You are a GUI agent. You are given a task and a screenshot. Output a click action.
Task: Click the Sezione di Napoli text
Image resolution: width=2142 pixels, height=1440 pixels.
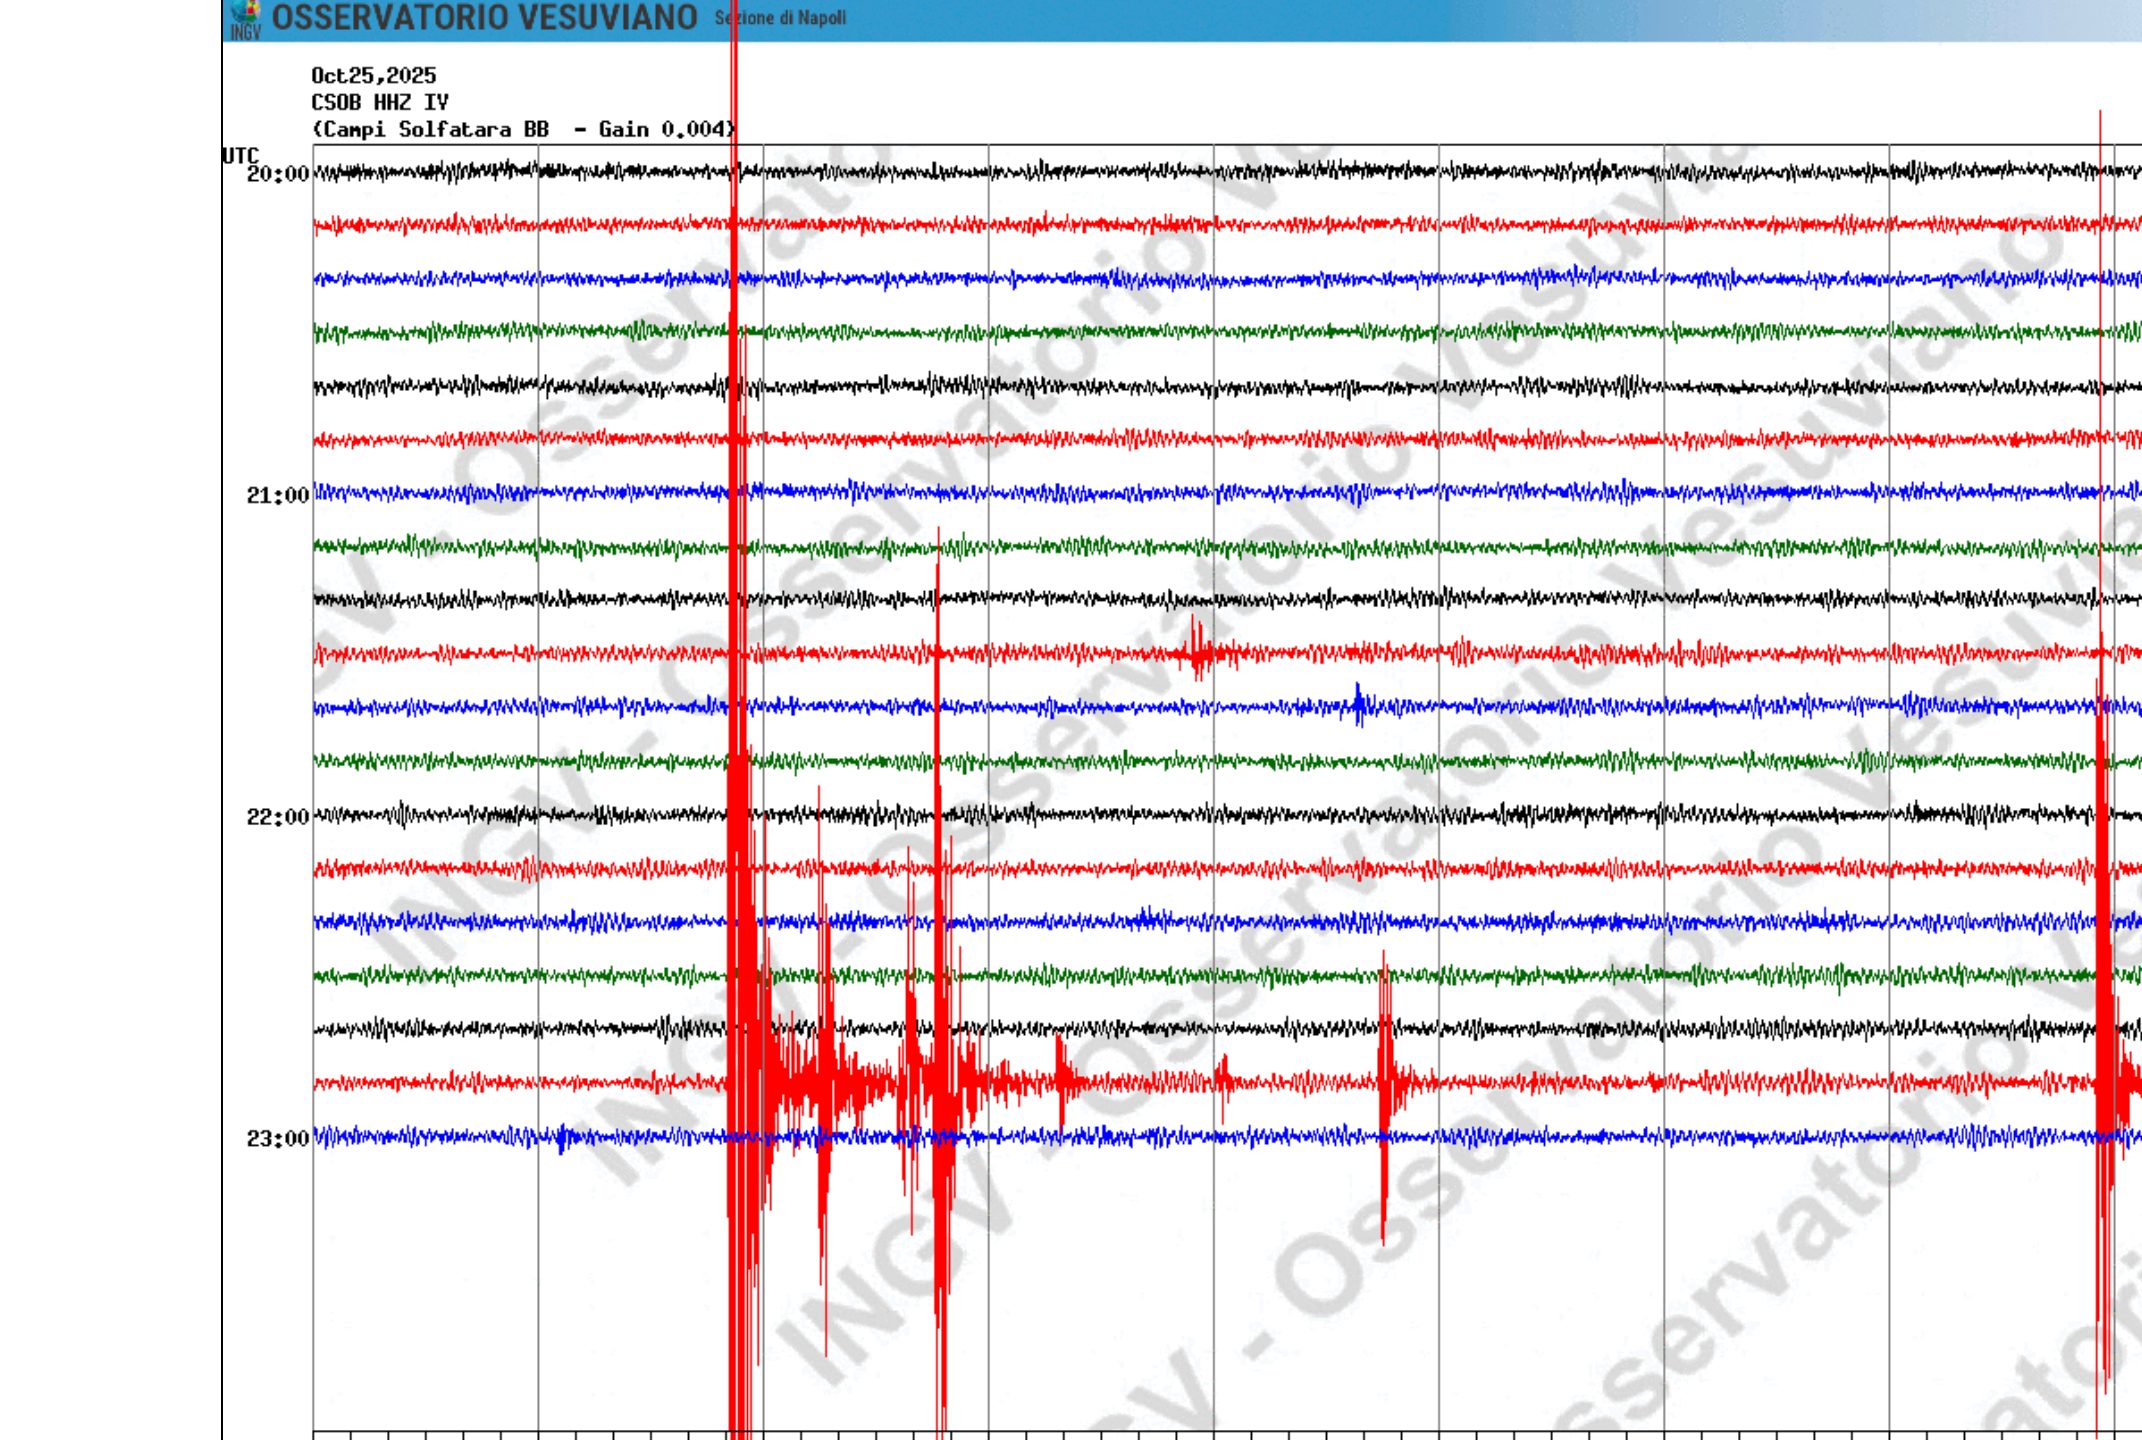pos(780,18)
